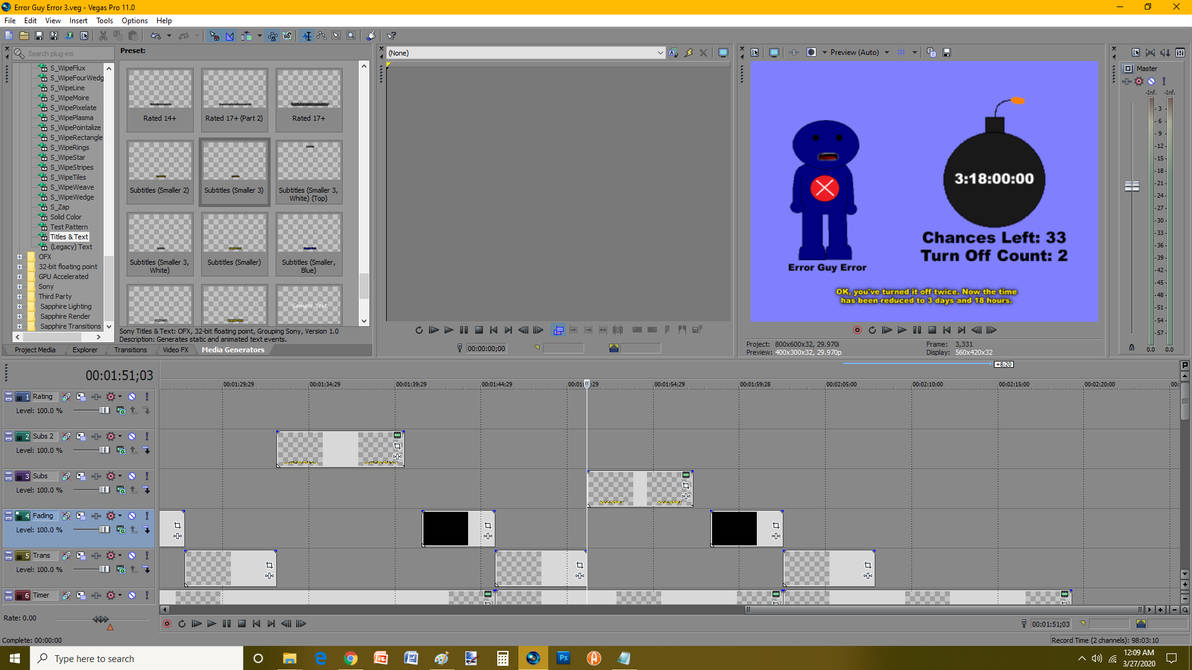Expand the Sapphire Lighting plug-in folder

[19, 307]
